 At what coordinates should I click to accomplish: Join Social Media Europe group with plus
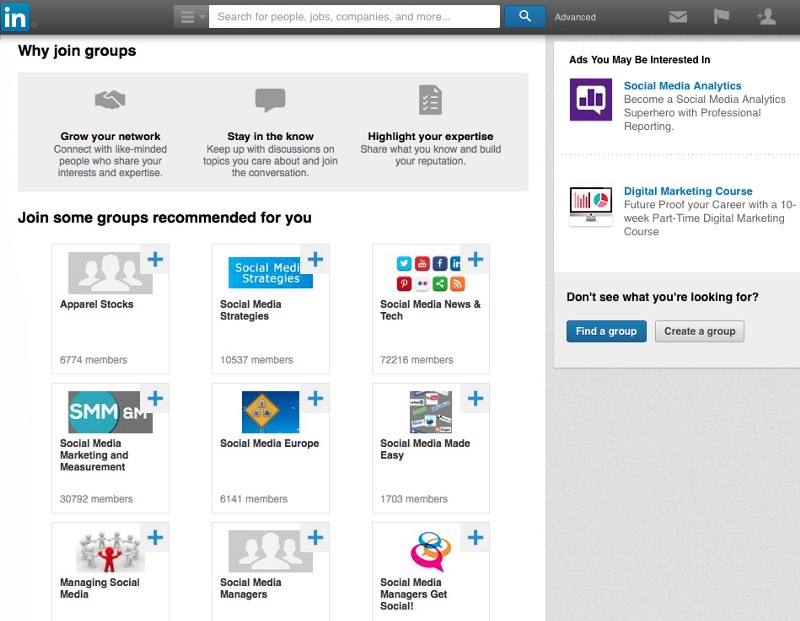pos(315,399)
